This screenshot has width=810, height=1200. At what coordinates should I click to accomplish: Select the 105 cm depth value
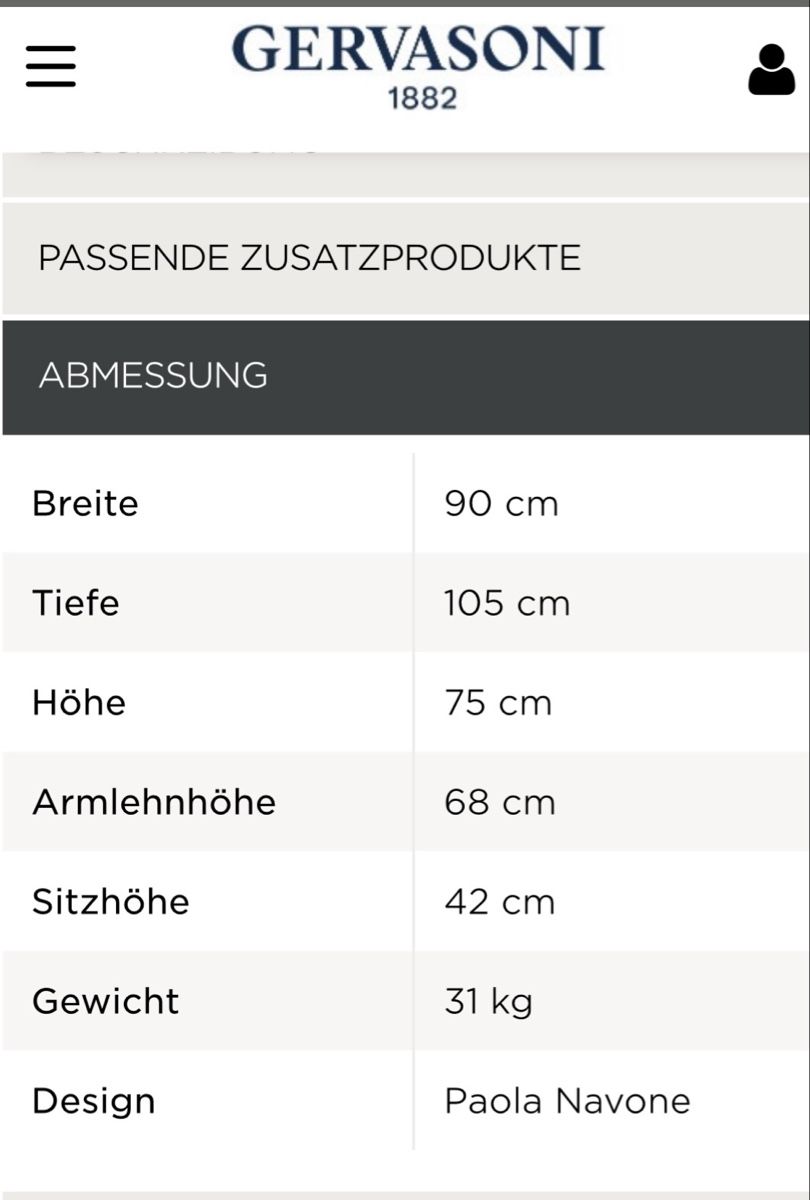coord(507,603)
